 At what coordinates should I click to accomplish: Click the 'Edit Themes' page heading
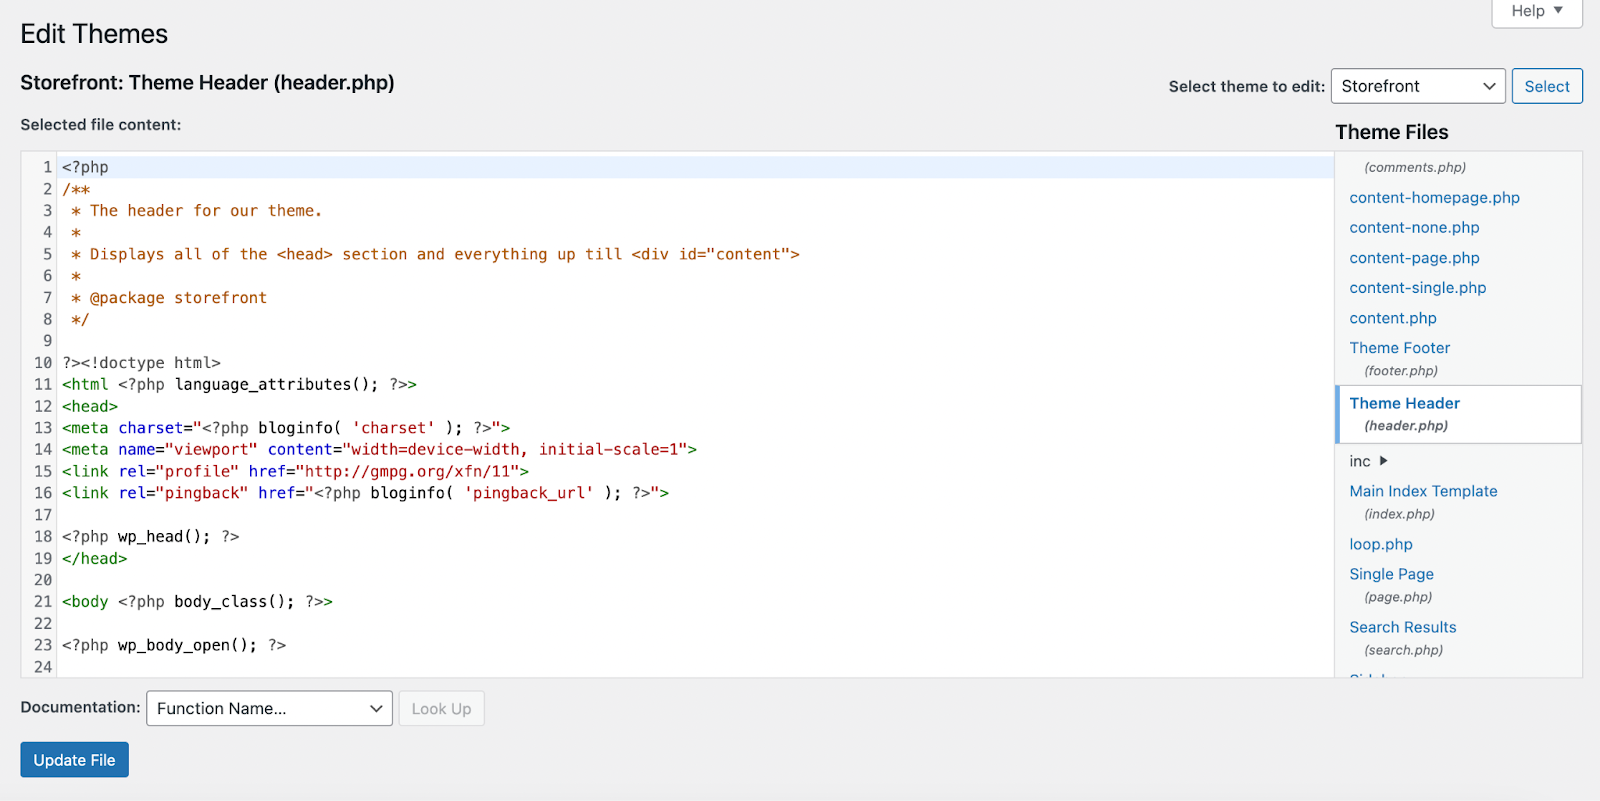coord(94,34)
